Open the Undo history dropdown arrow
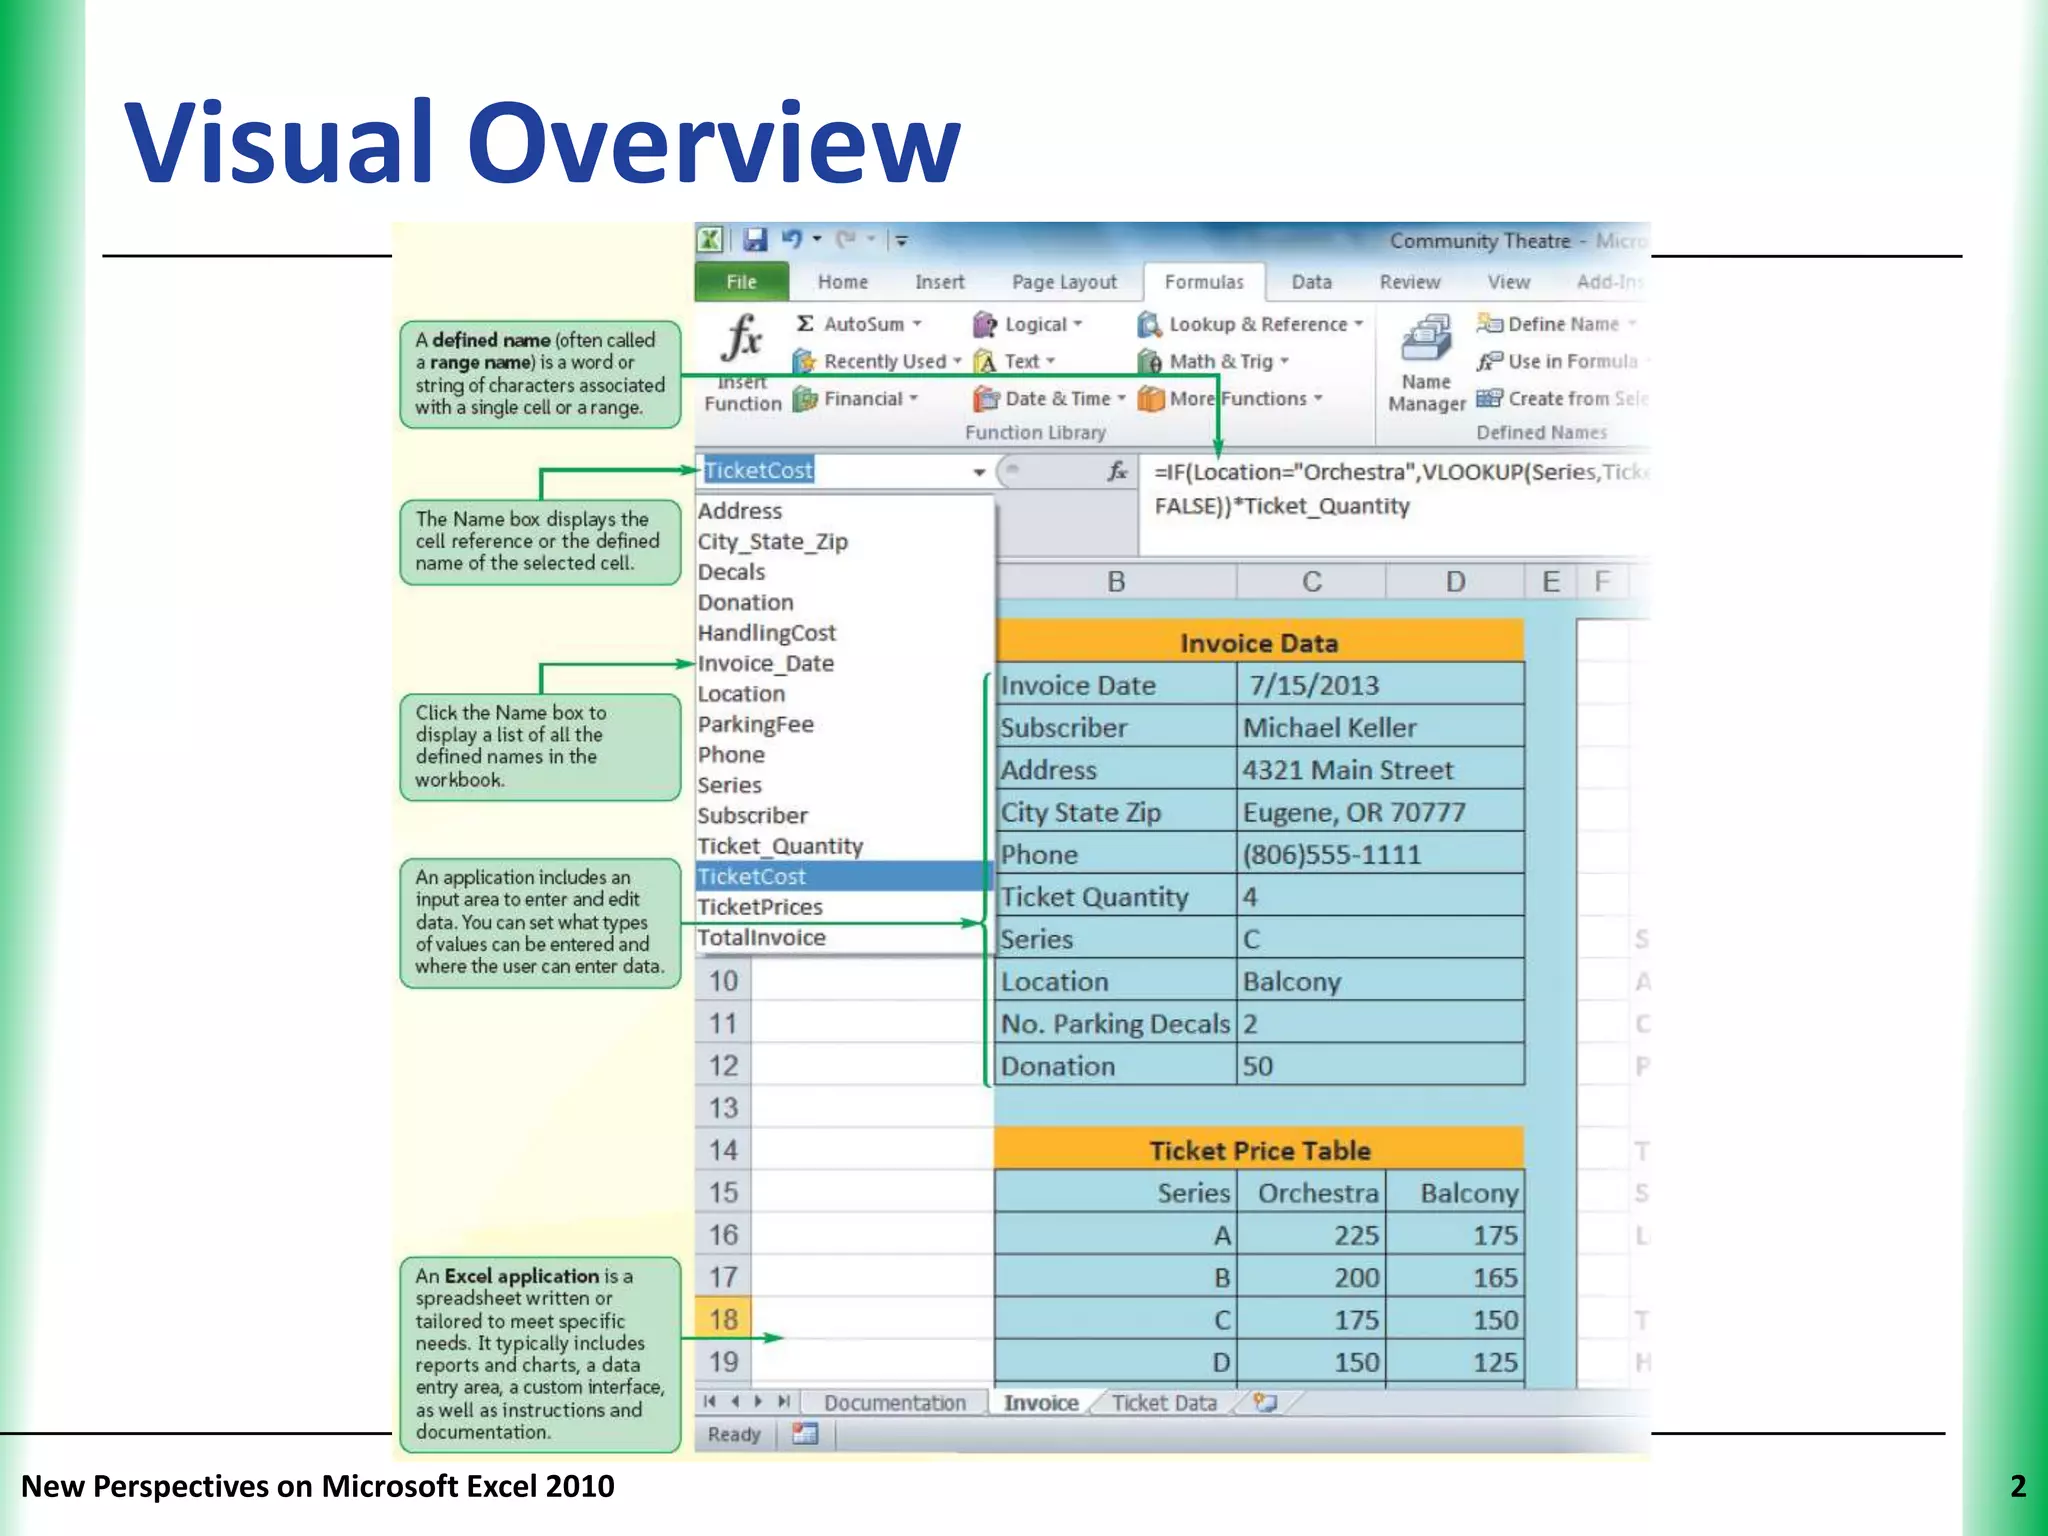 point(817,239)
